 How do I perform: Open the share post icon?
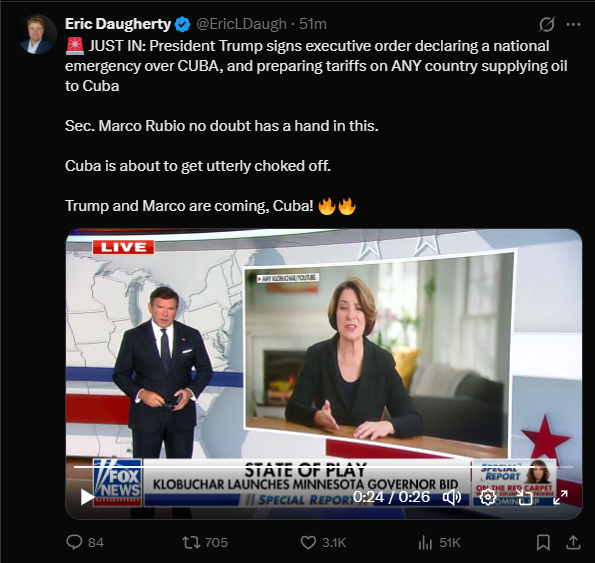click(573, 542)
